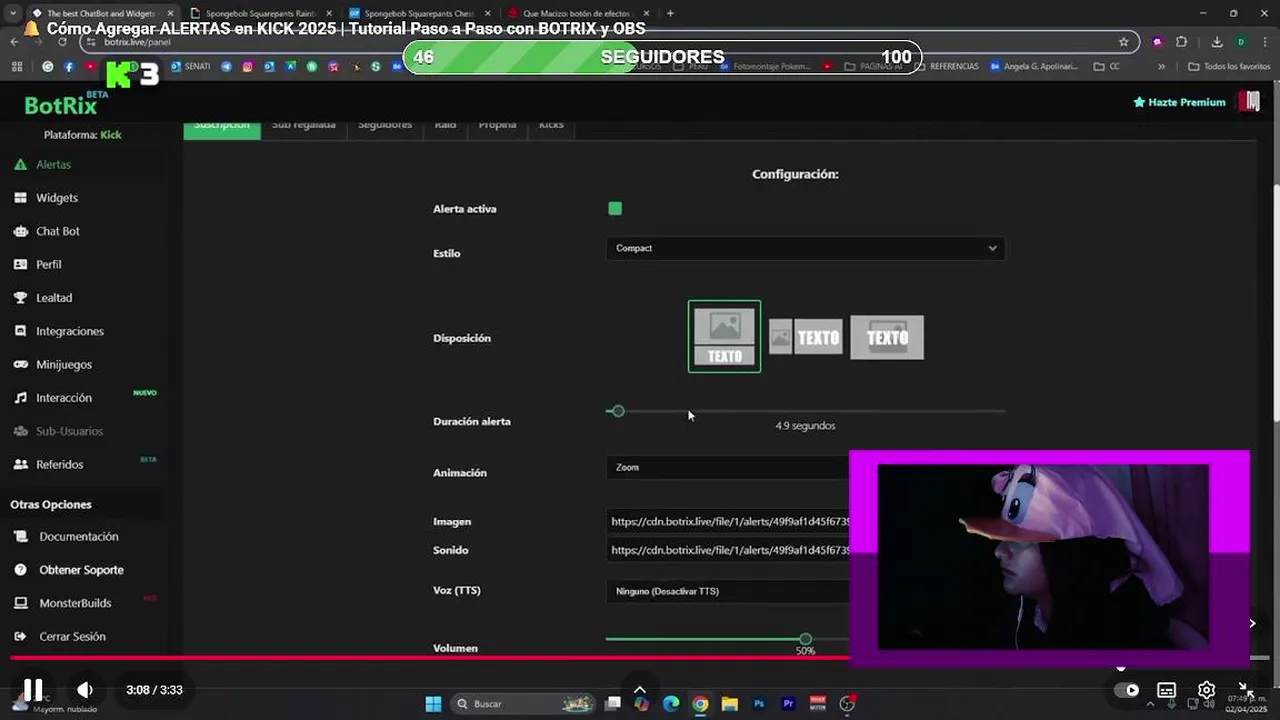The image size is (1280, 720).
Task: Select the text-over-image layout thumbnail
Action: coord(887,338)
